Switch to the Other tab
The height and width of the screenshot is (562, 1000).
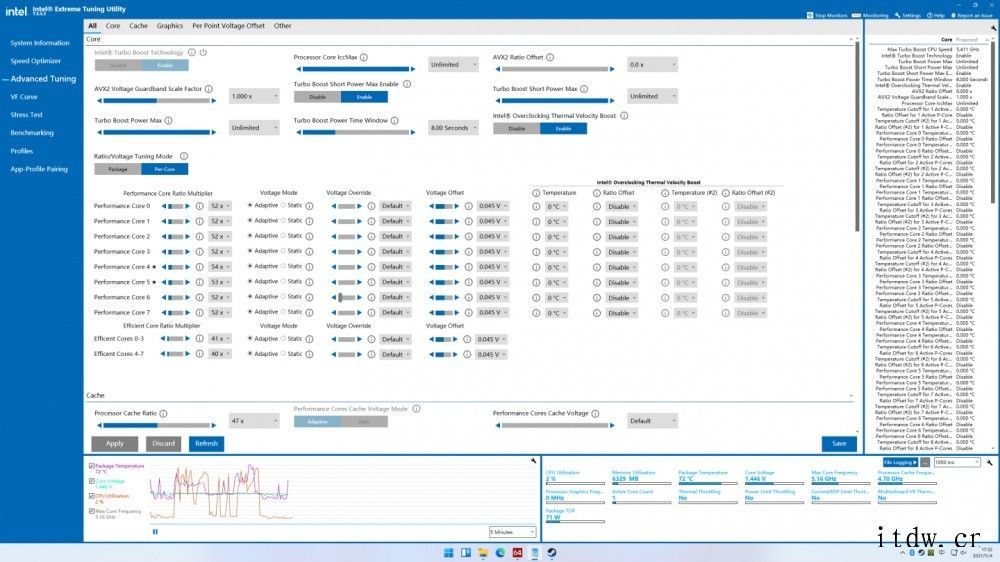click(283, 26)
